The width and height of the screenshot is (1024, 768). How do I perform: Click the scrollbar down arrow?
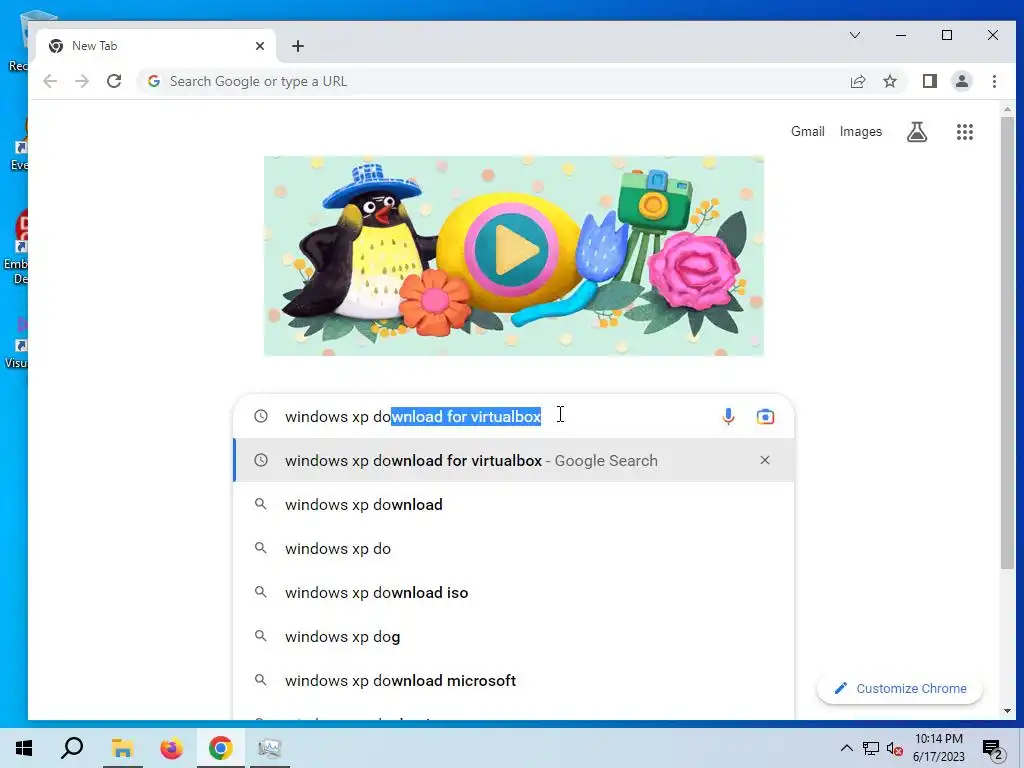coord(1007,711)
